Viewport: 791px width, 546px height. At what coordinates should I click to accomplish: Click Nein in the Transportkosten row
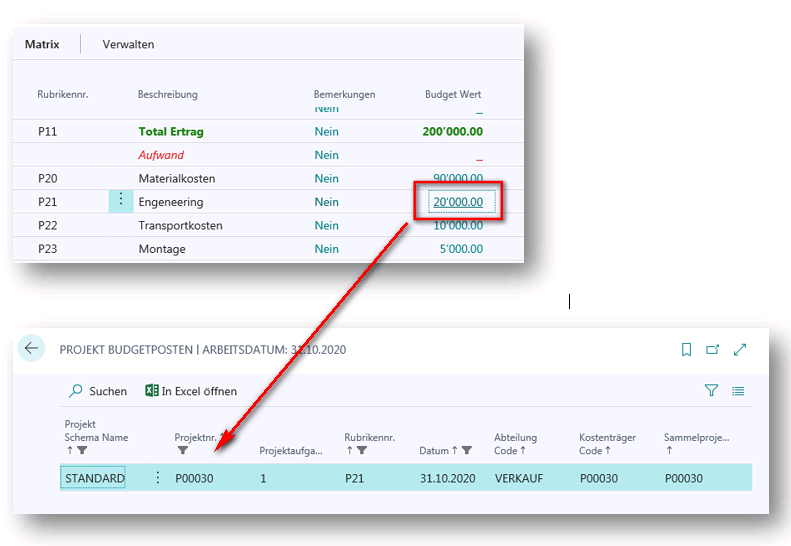[x=326, y=226]
